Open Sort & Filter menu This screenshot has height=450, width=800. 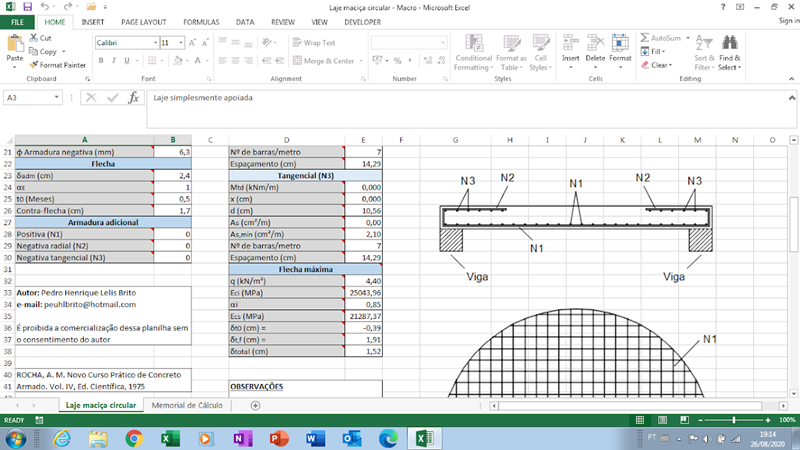tap(704, 53)
